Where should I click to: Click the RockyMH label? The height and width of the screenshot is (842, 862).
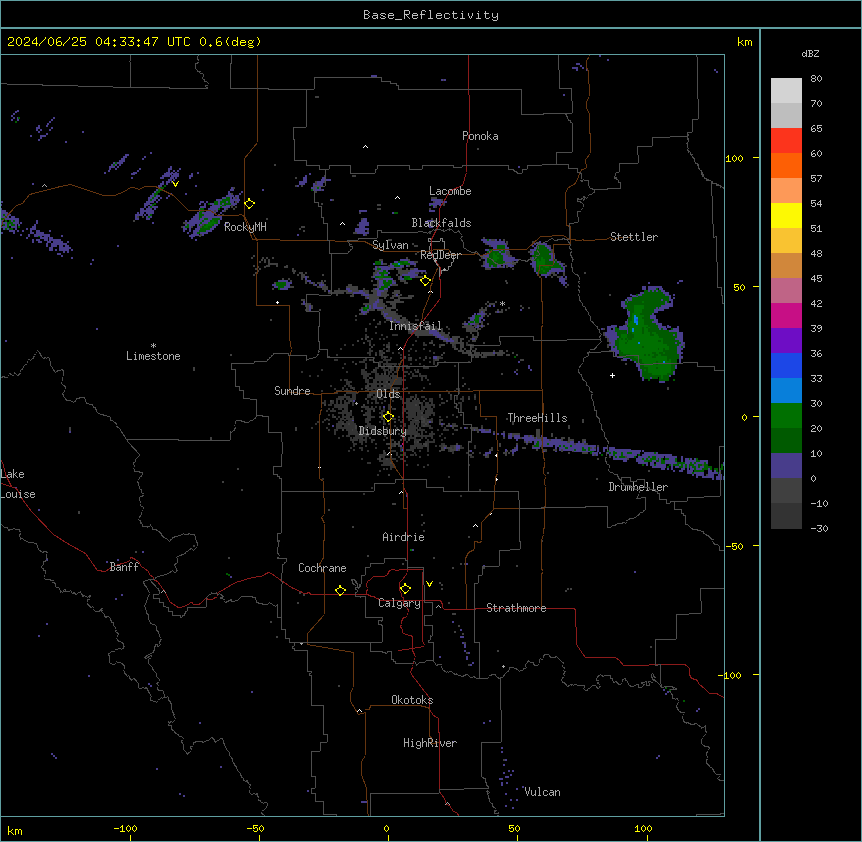point(245,227)
